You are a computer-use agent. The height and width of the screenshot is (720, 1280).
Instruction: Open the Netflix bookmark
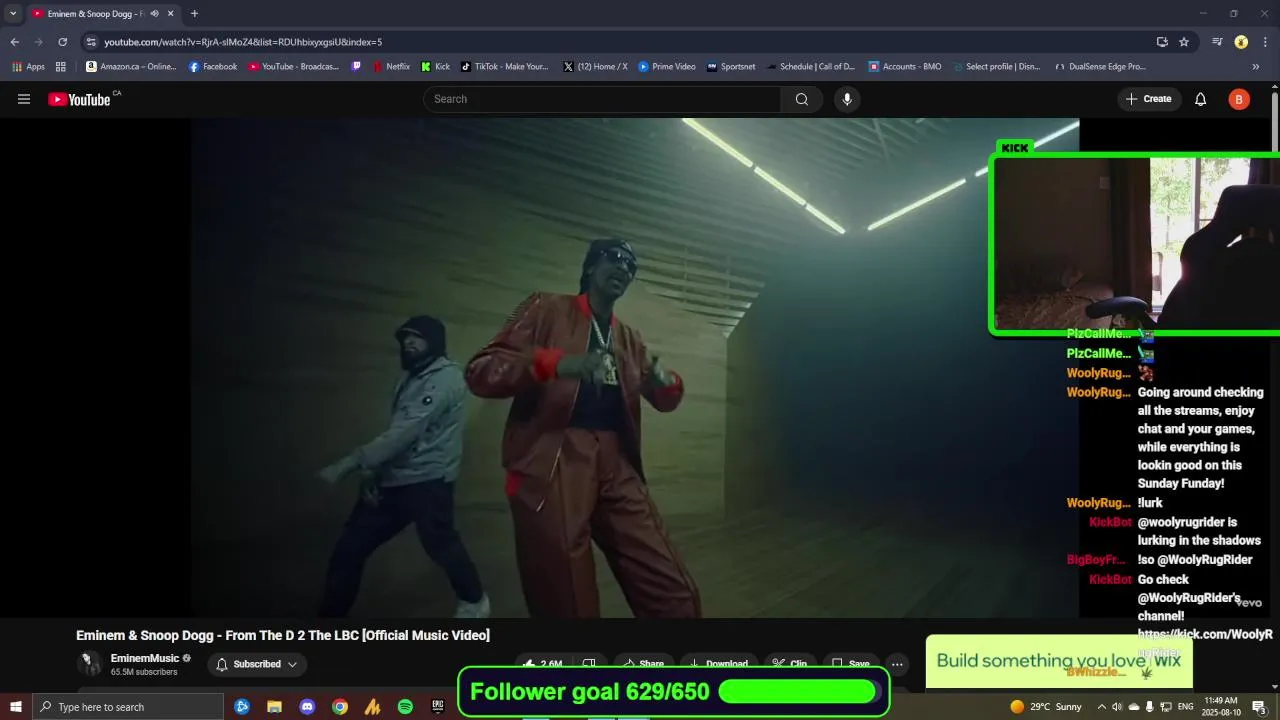(x=391, y=67)
